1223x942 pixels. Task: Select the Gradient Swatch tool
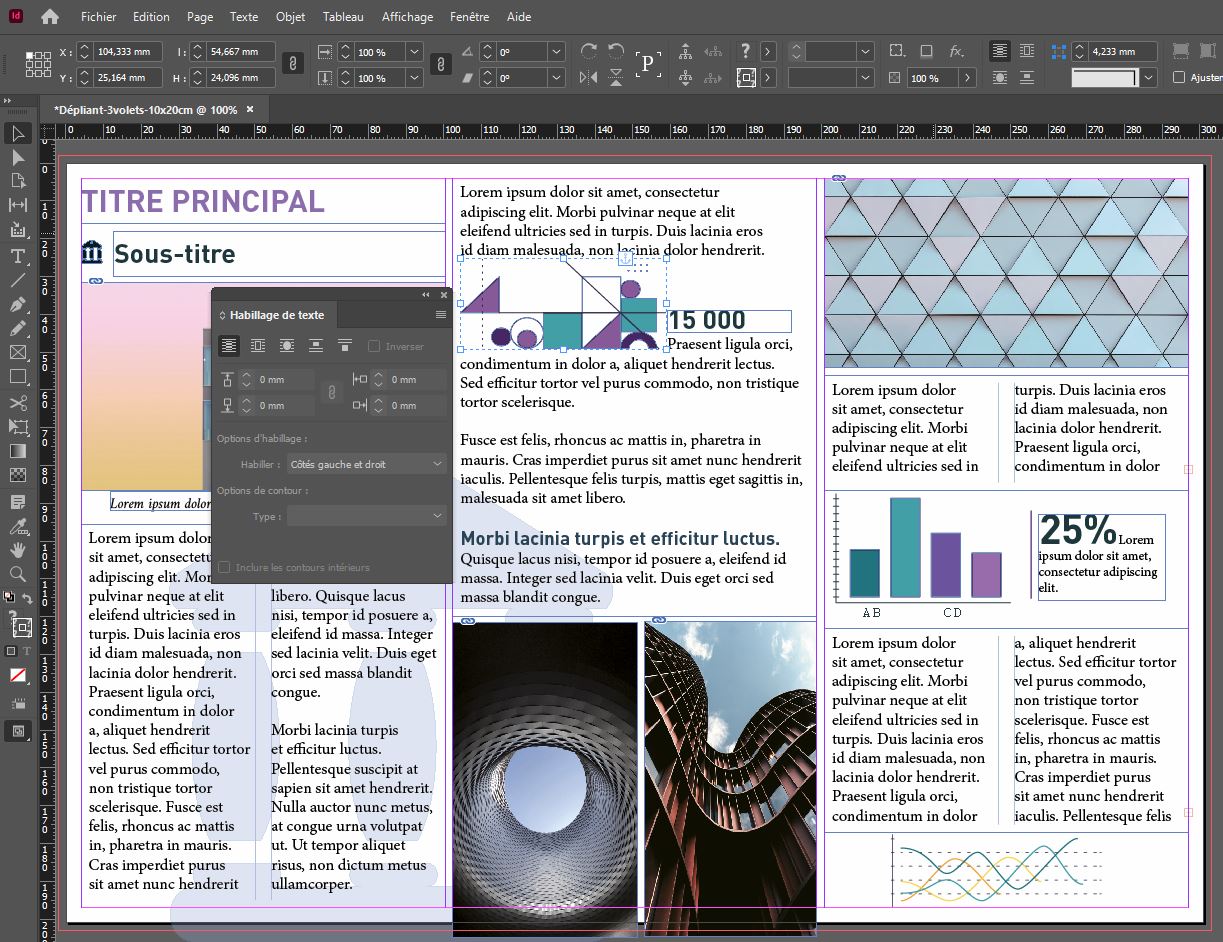[x=18, y=451]
